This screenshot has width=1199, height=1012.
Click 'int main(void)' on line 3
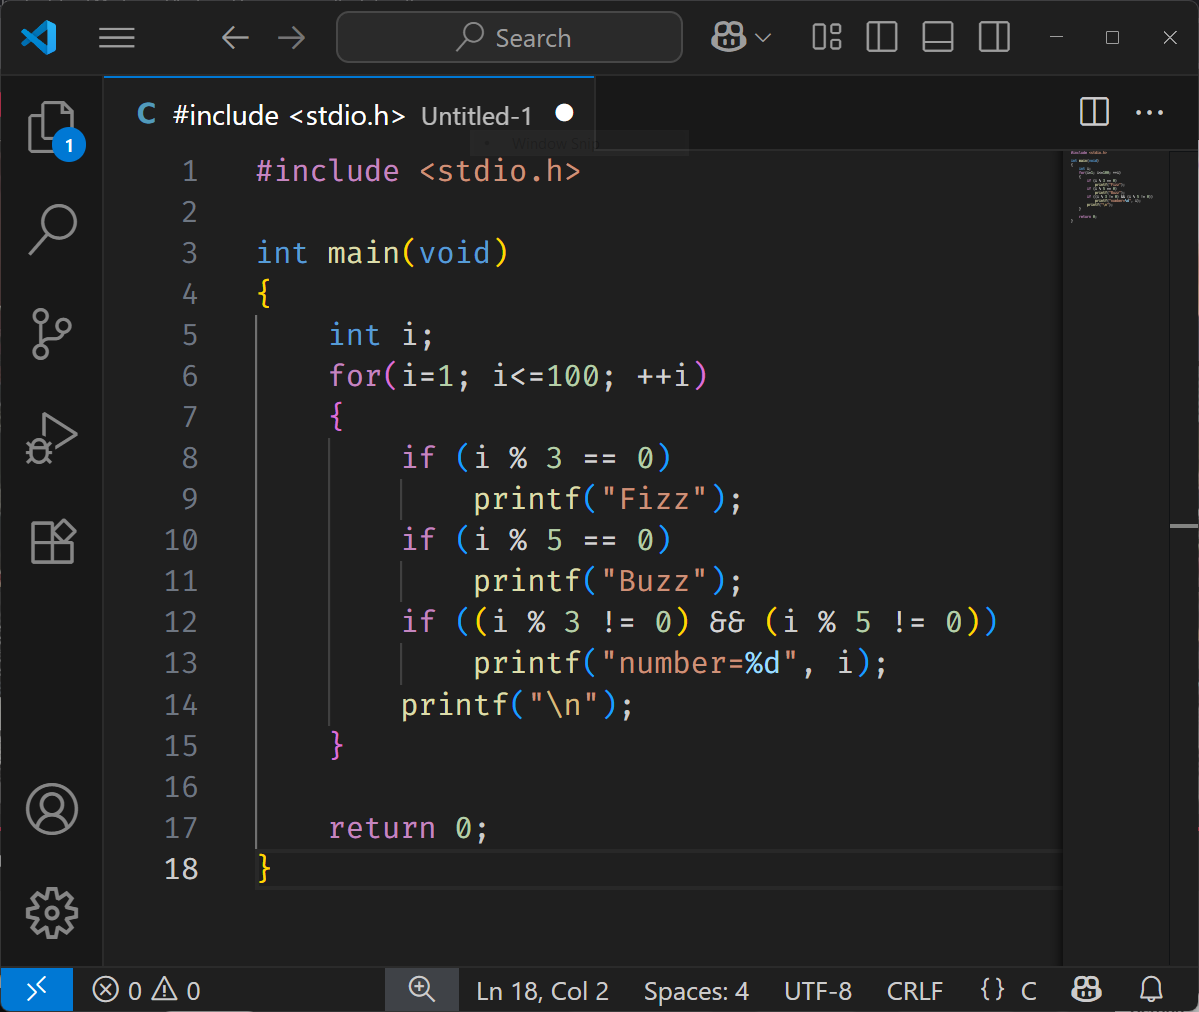382,253
